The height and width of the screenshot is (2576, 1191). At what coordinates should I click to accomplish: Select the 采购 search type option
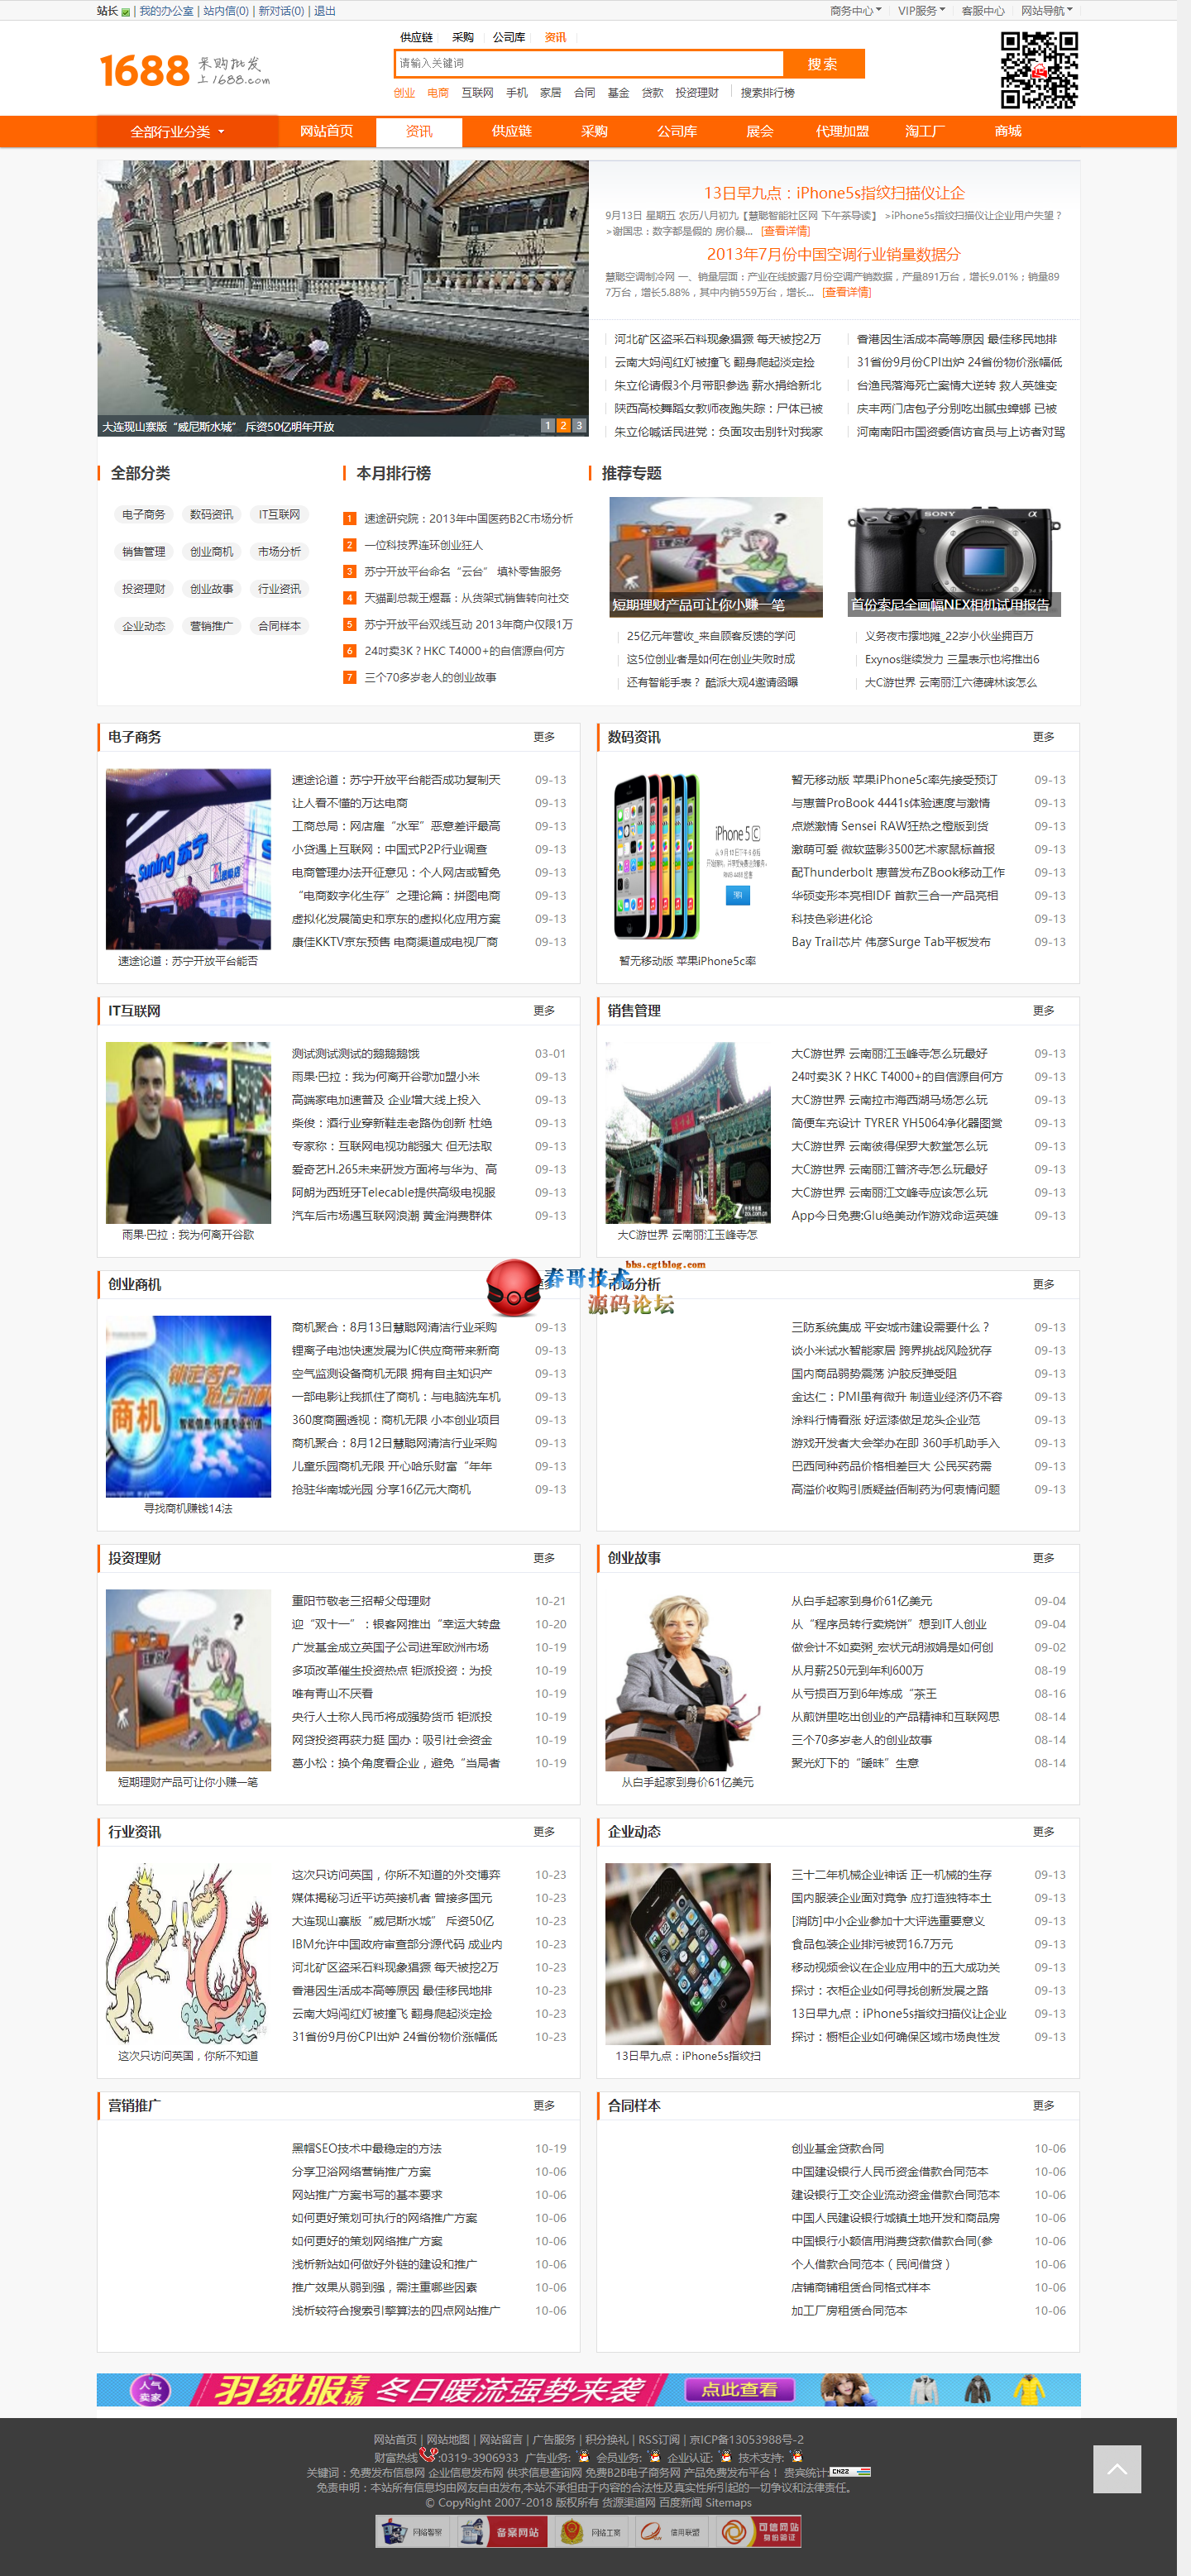pyautogui.click(x=462, y=37)
